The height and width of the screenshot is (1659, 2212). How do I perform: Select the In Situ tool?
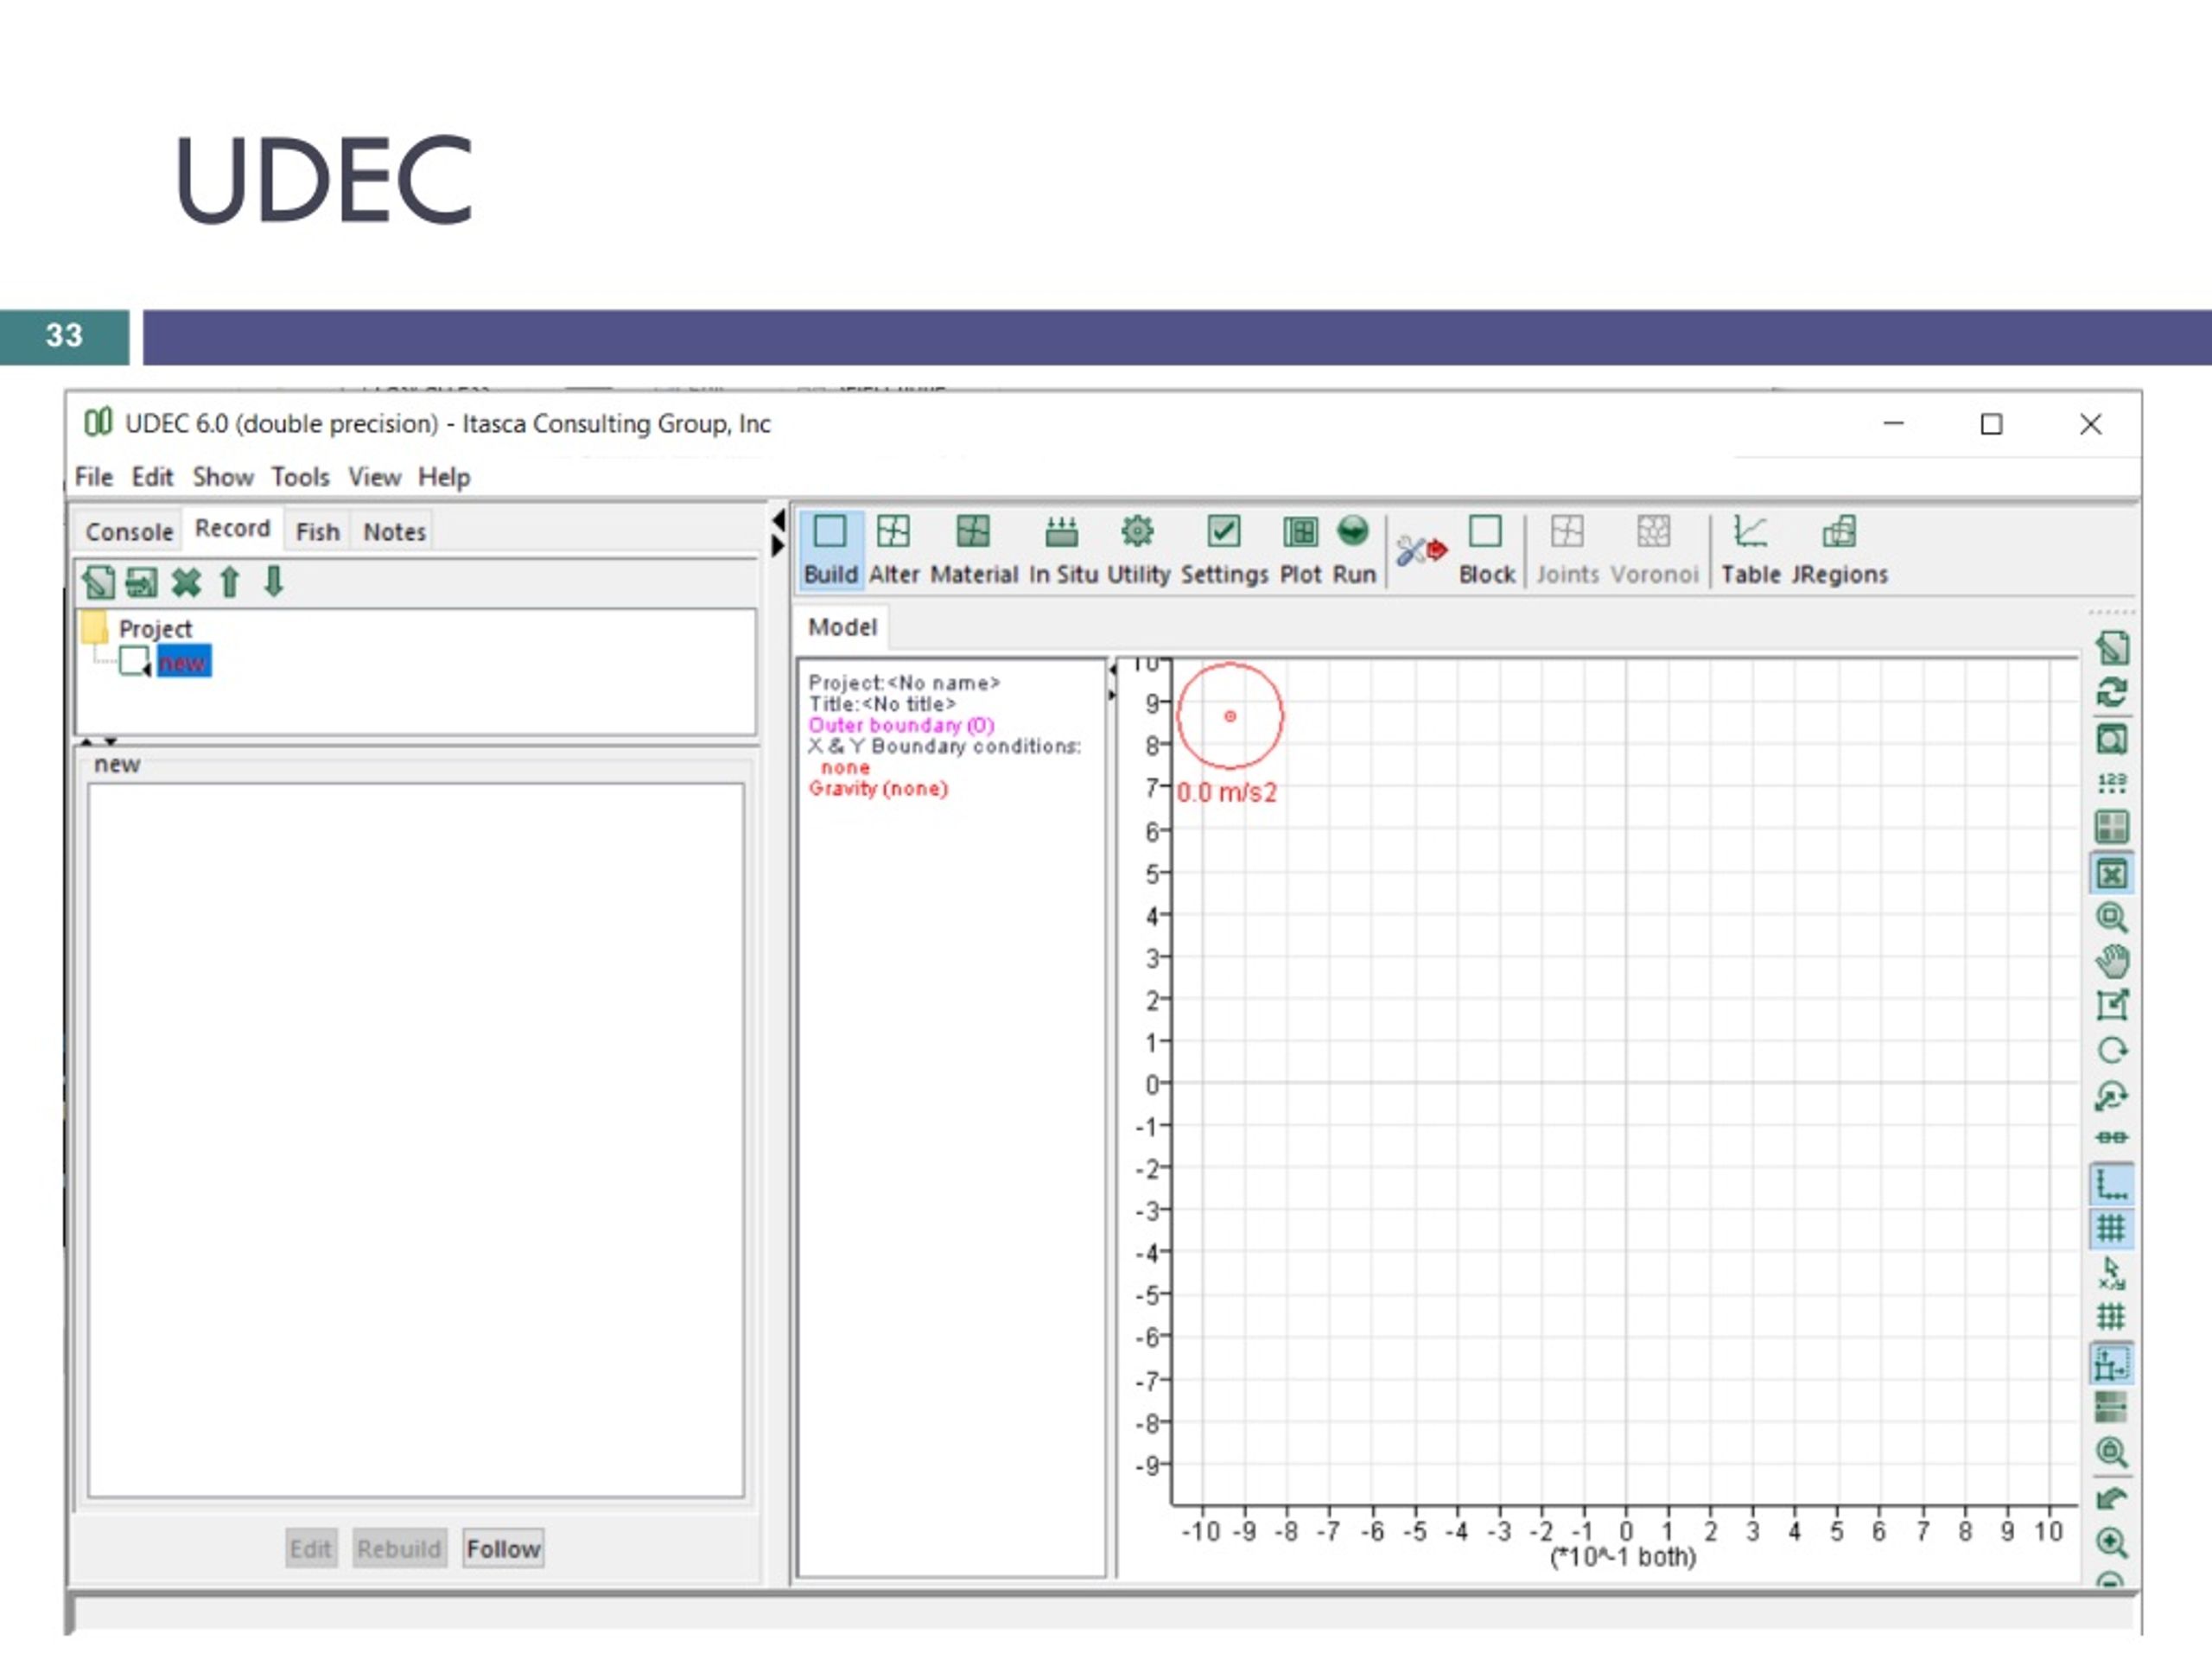click(1062, 549)
